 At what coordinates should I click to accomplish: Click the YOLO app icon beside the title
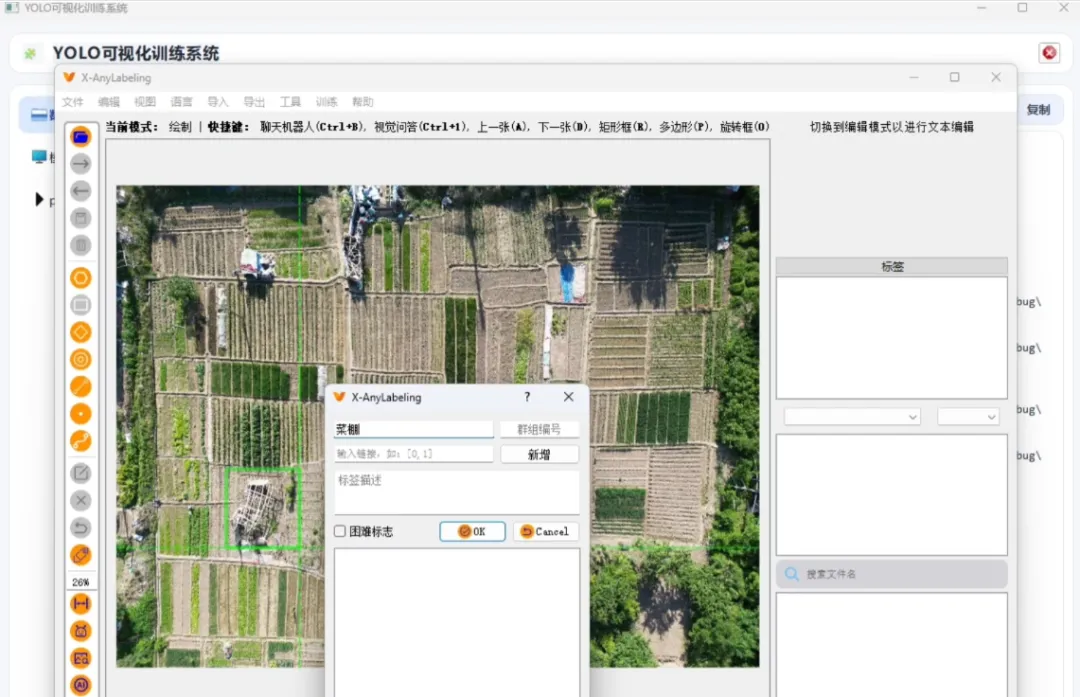(30, 53)
